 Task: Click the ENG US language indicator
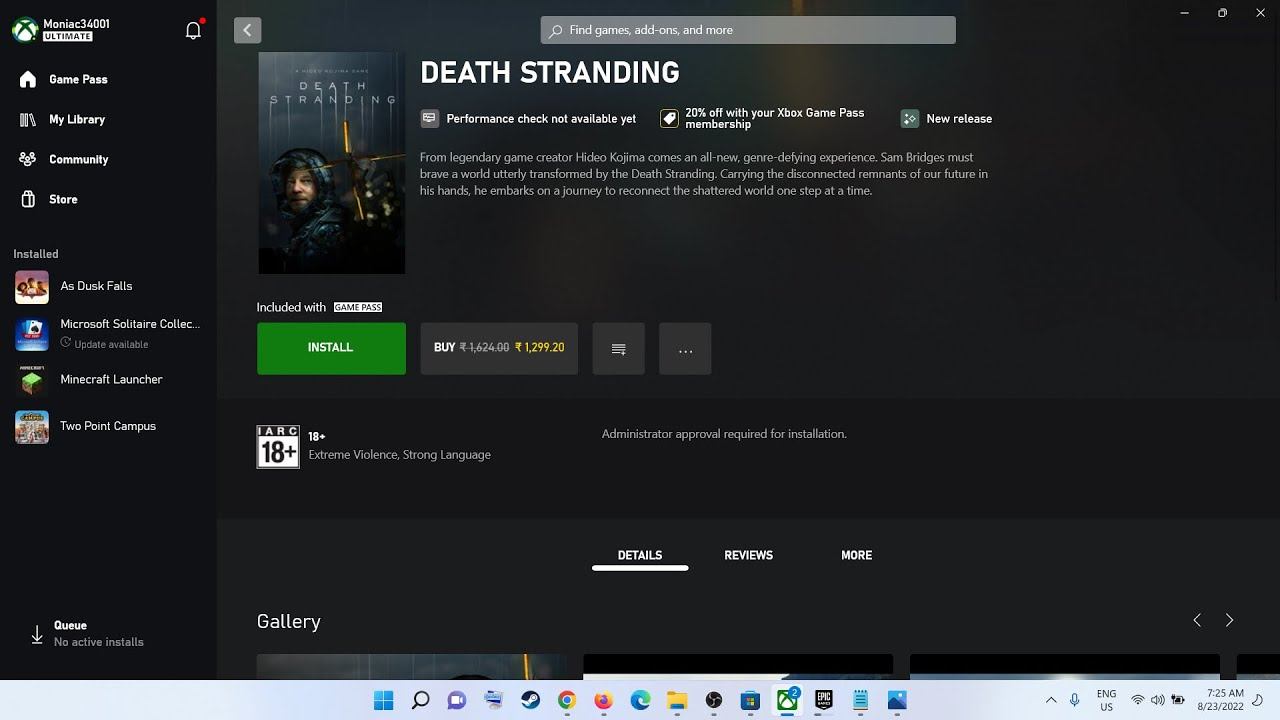pyautogui.click(x=1106, y=700)
